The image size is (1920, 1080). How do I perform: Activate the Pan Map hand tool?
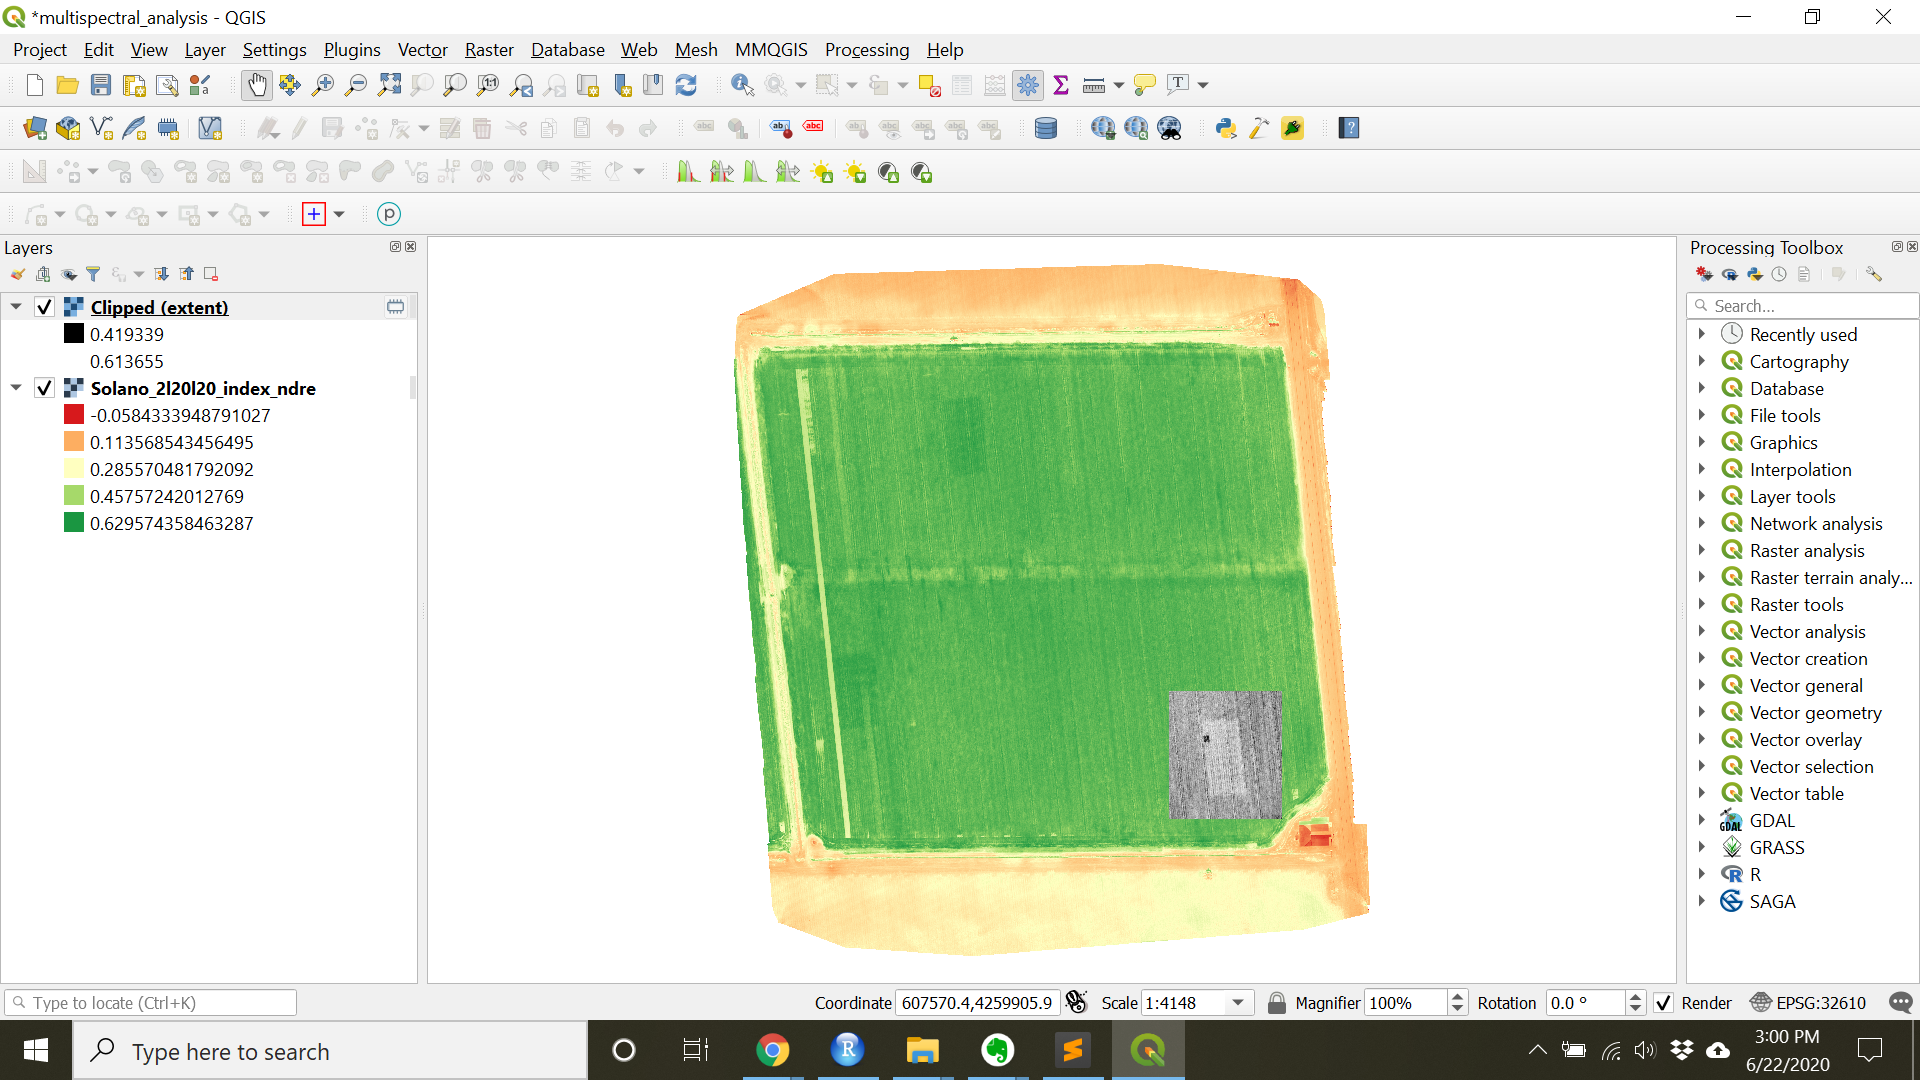(x=257, y=86)
